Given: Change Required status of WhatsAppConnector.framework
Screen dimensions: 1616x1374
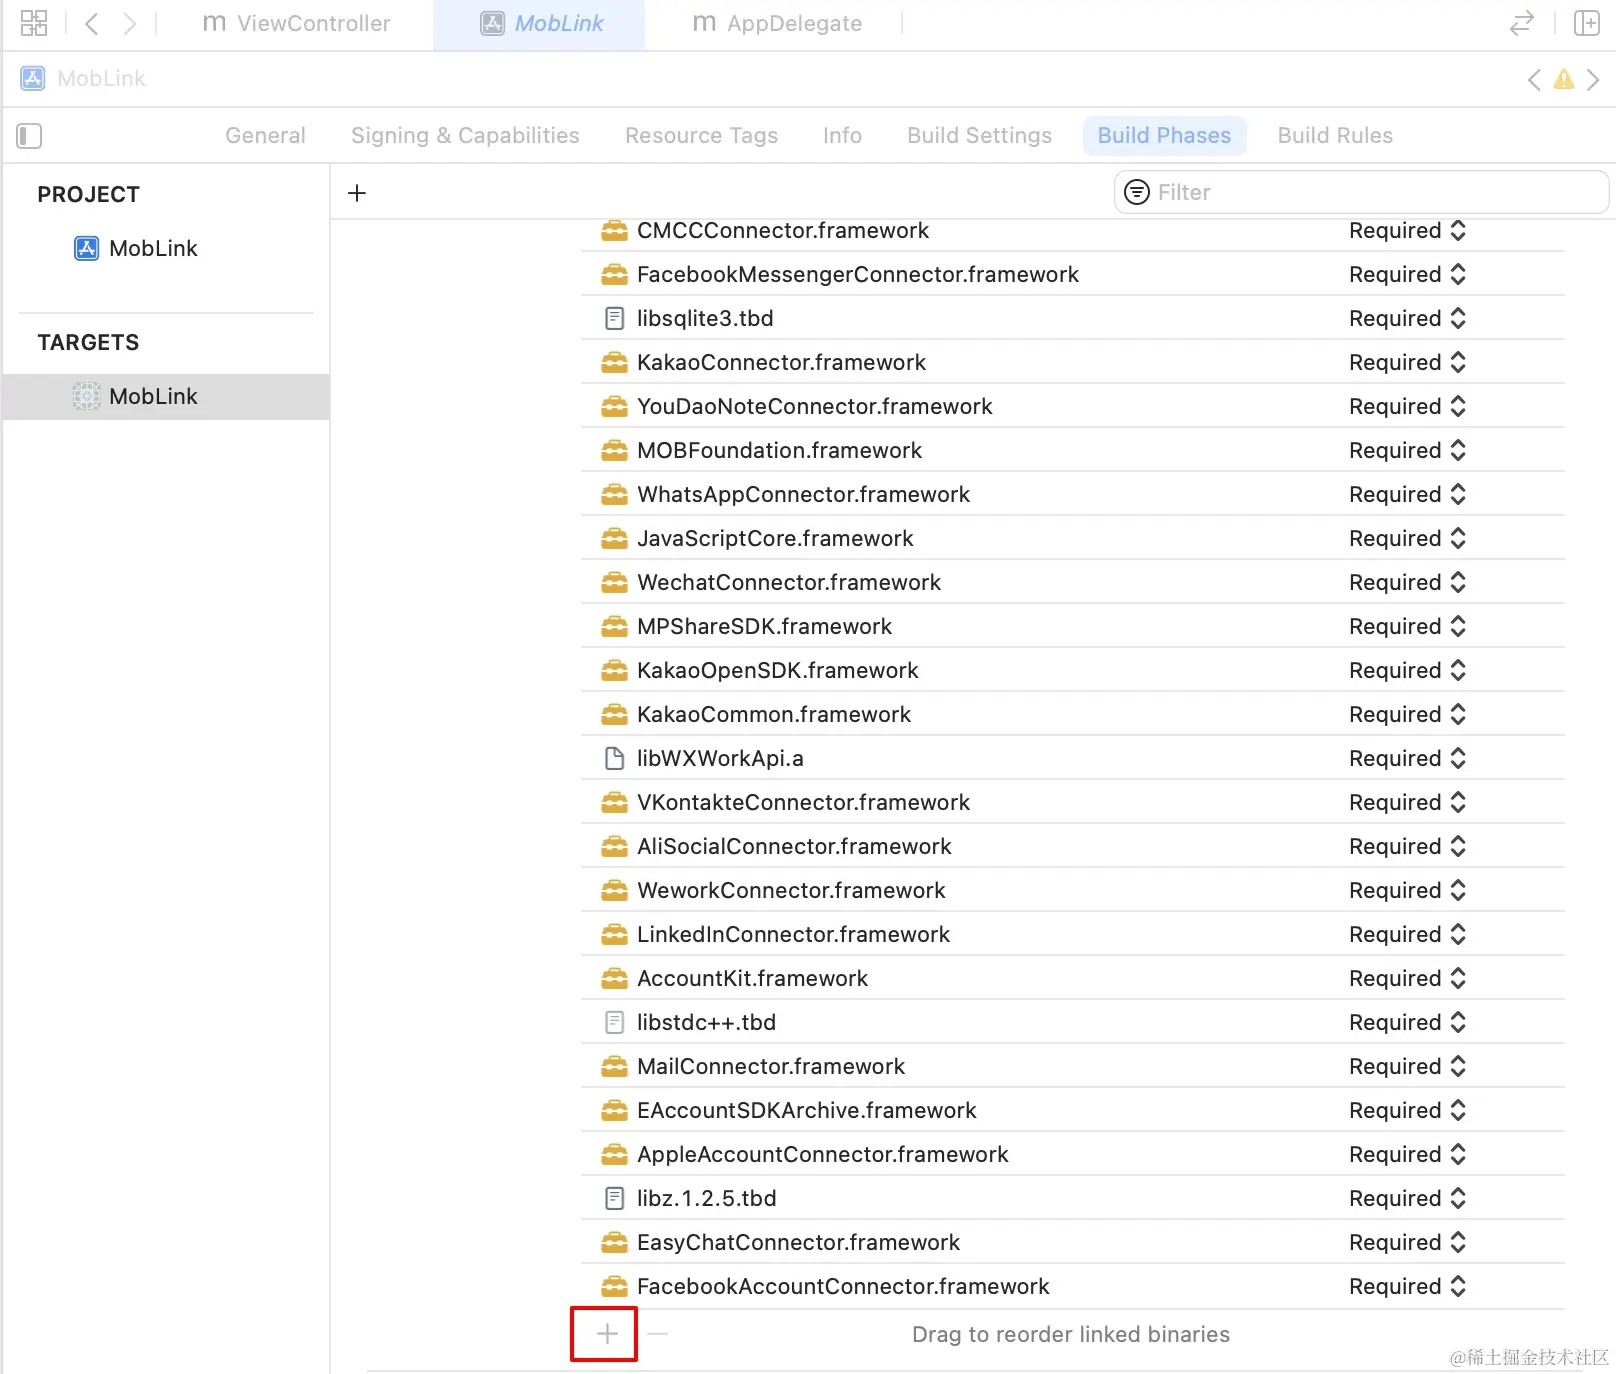Looking at the screenshot, I should coord(1407,494).
